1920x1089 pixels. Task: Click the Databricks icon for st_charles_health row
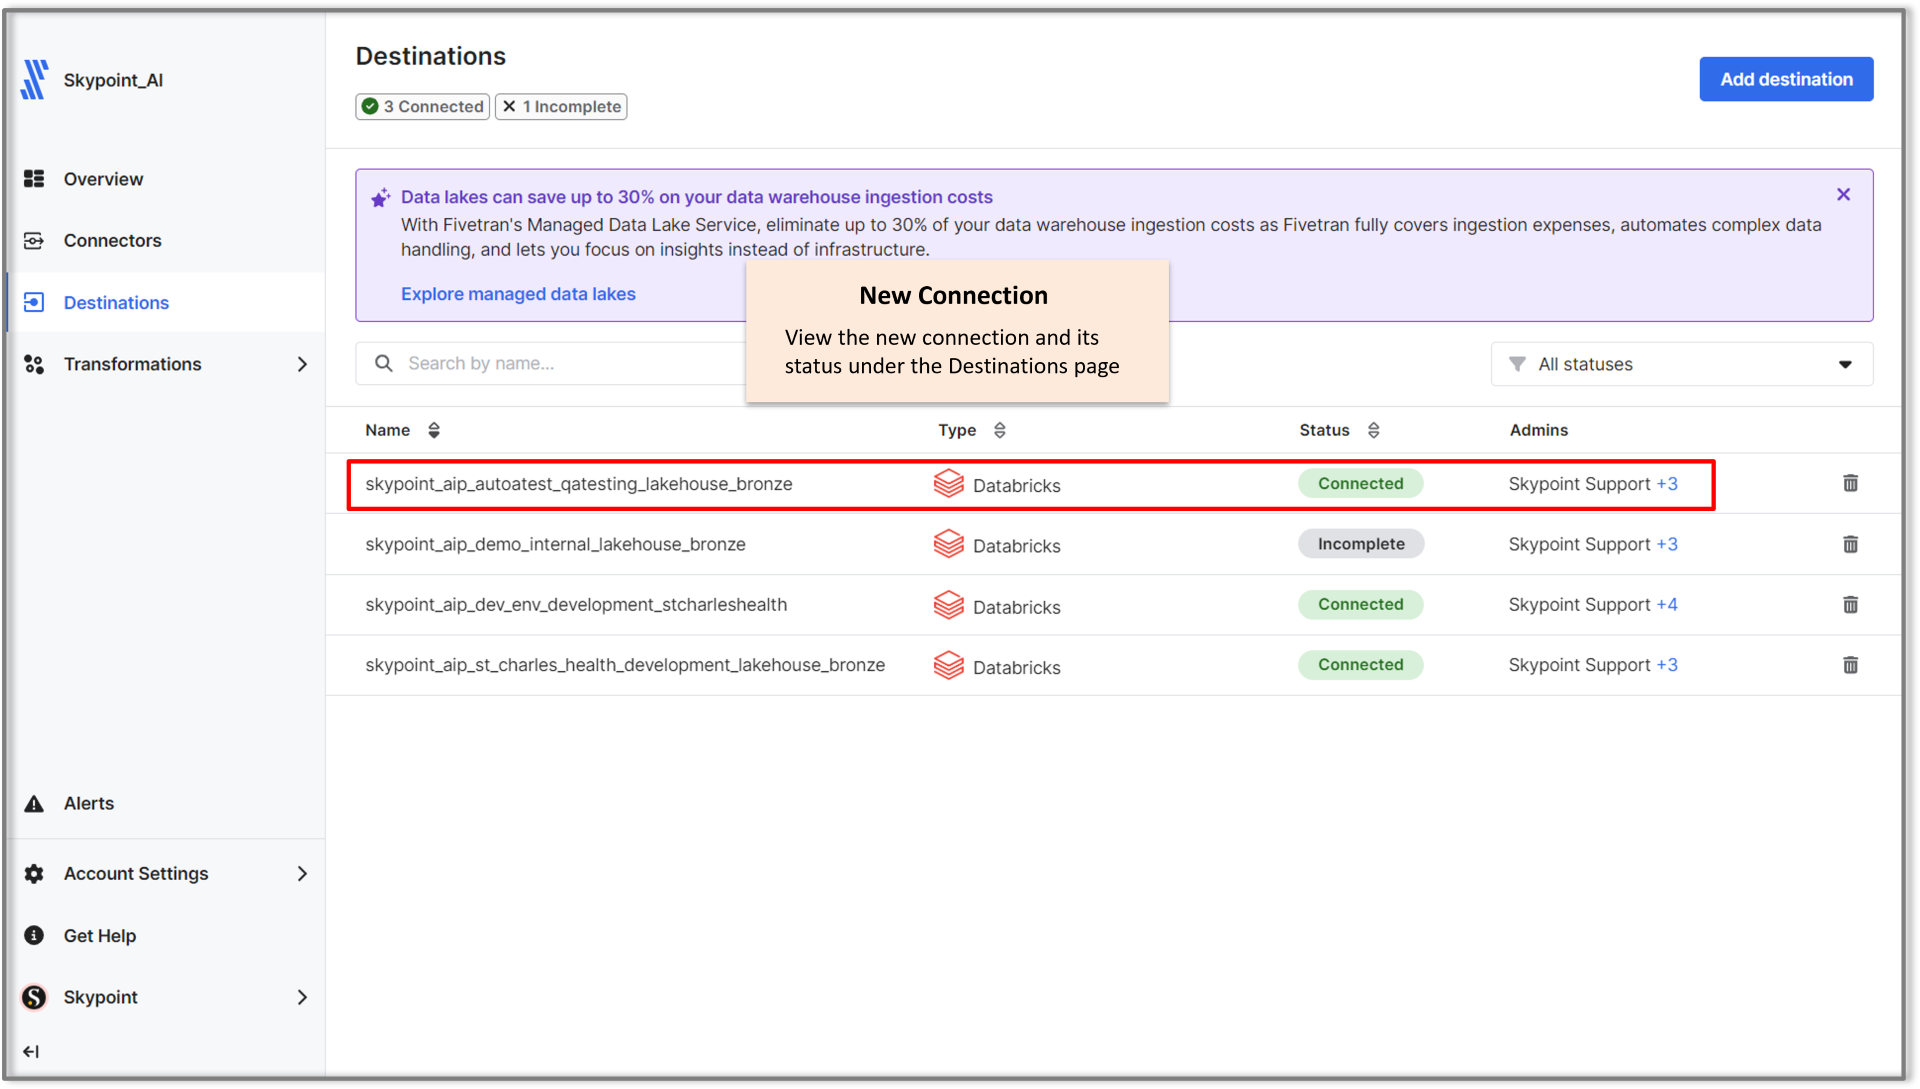947,664
